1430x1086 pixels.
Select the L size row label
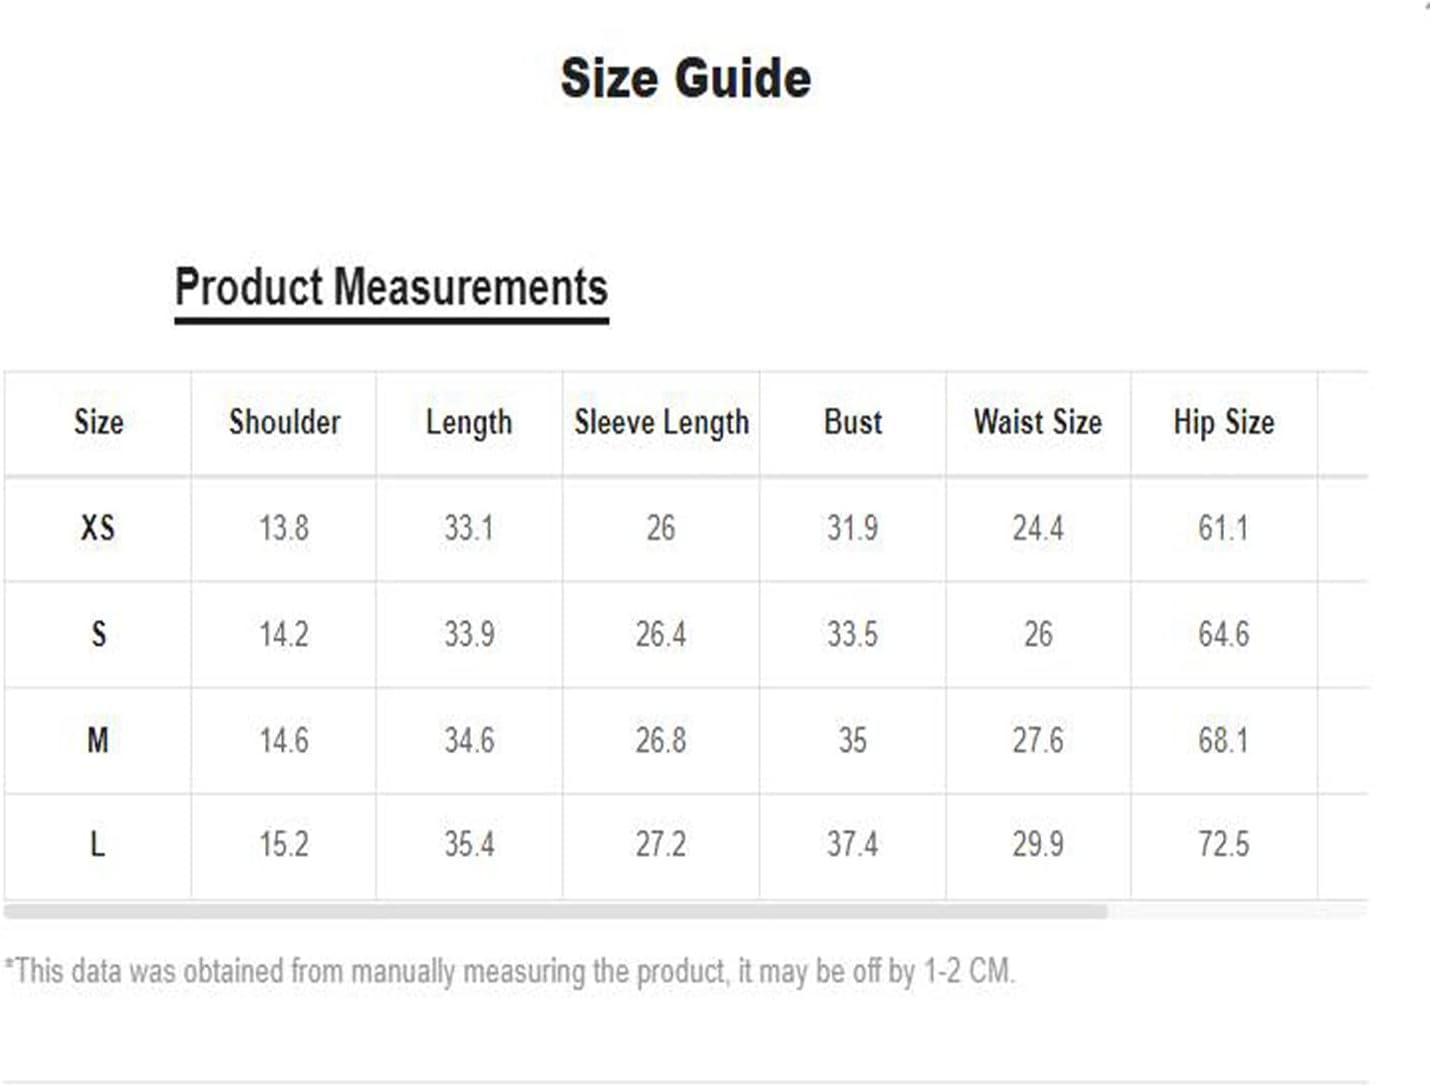coord(98,845)
